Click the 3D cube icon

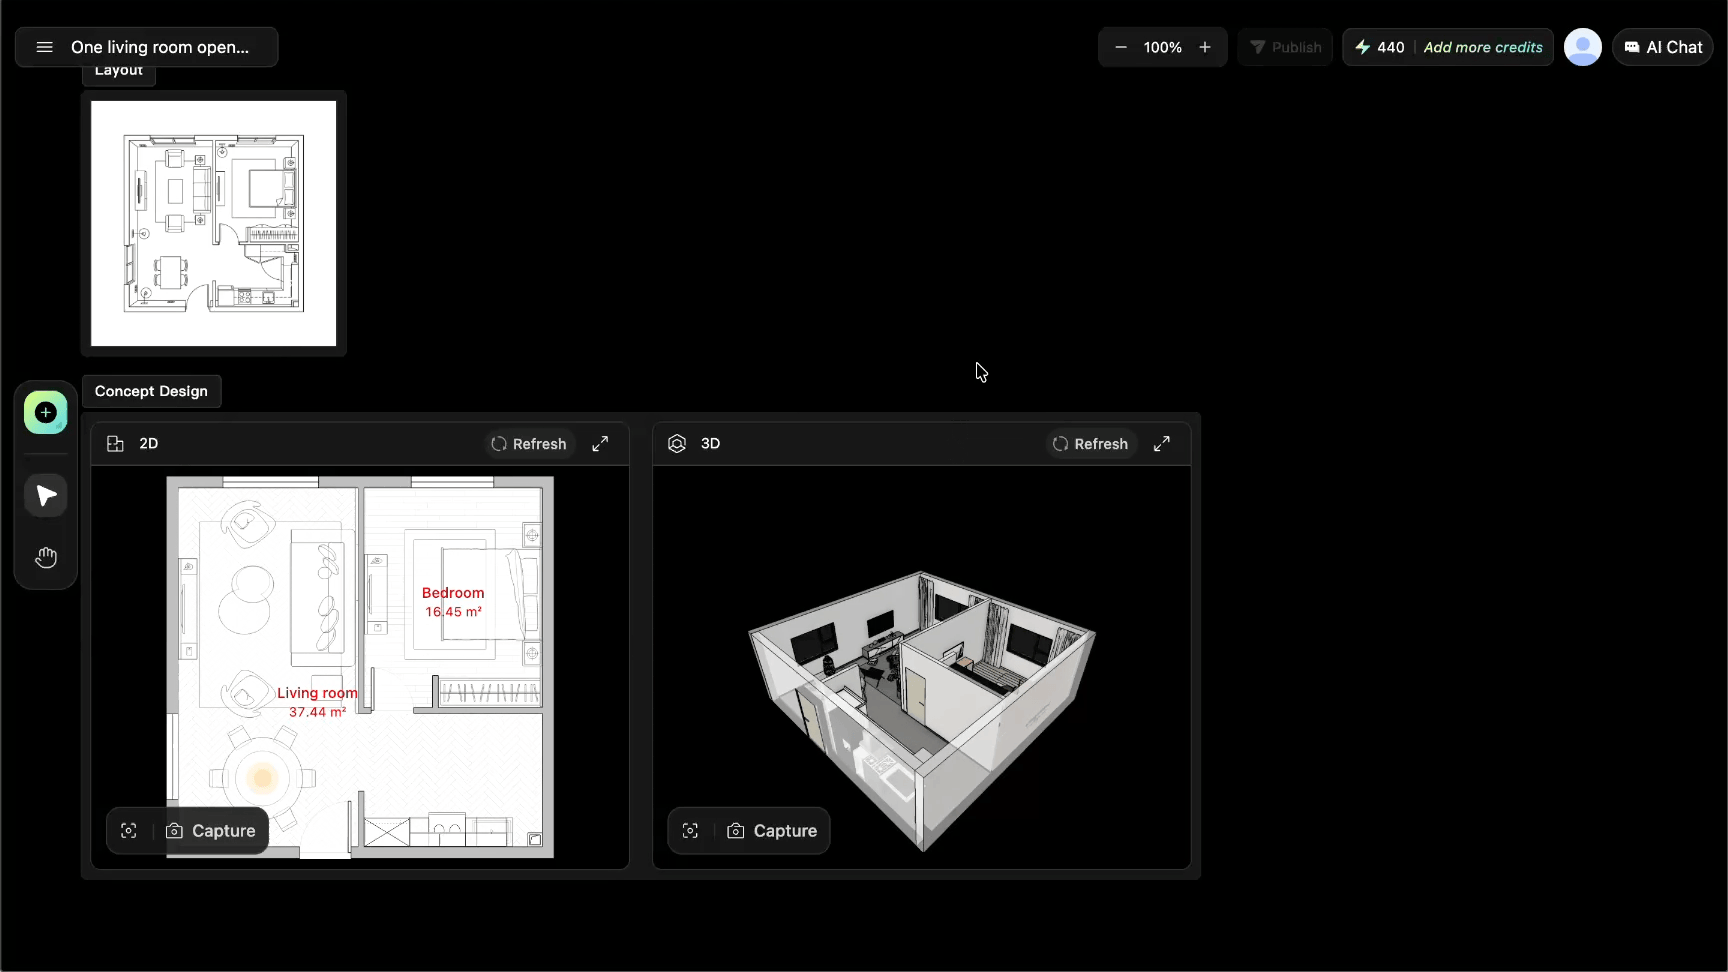[677, 443]
